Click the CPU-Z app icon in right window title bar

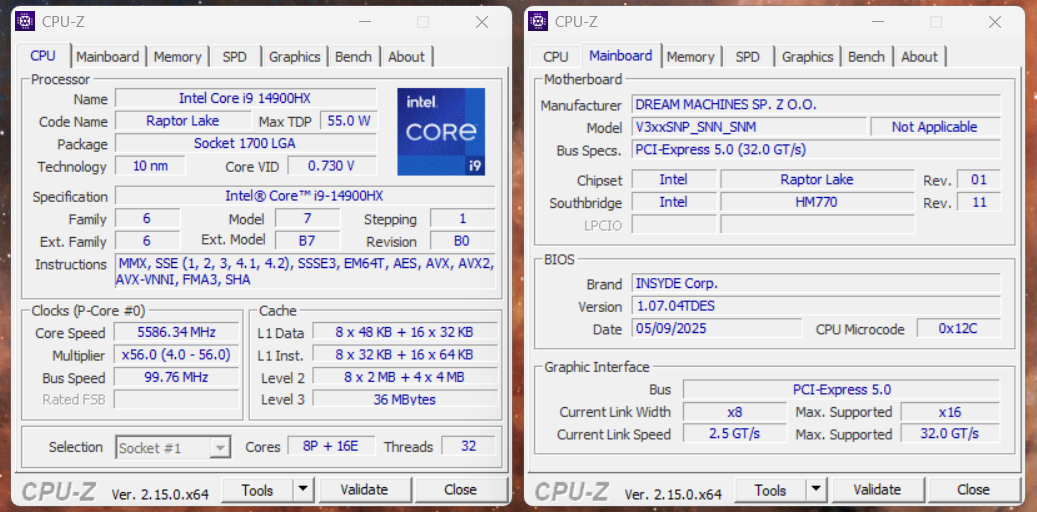pos(538,21)
